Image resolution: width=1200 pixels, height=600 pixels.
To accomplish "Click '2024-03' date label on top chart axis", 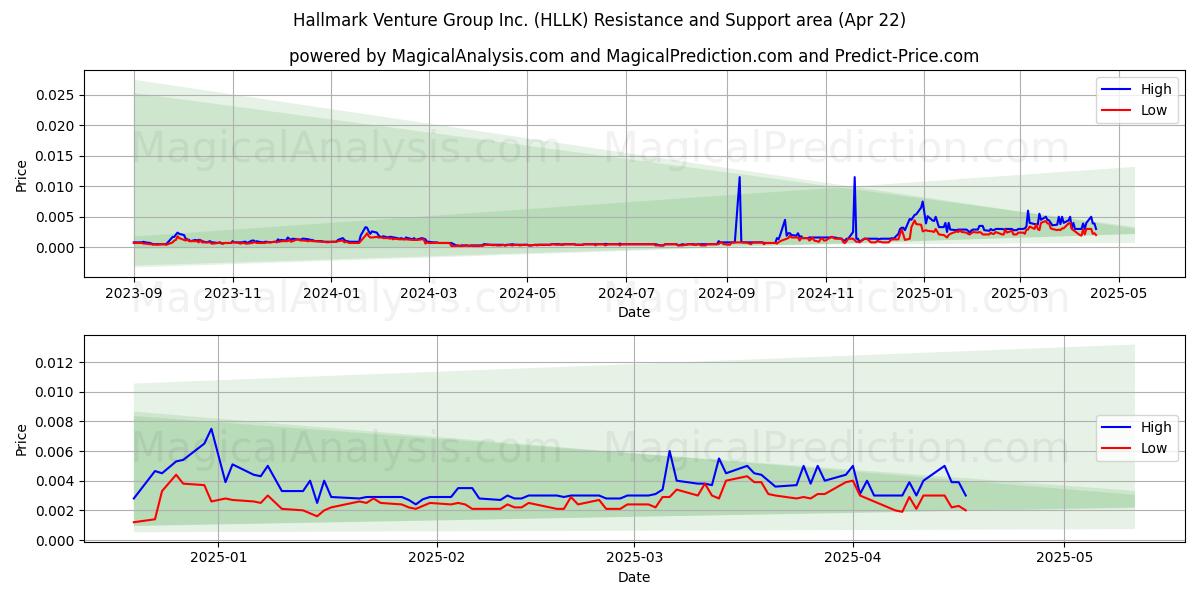I will (428, 293).
